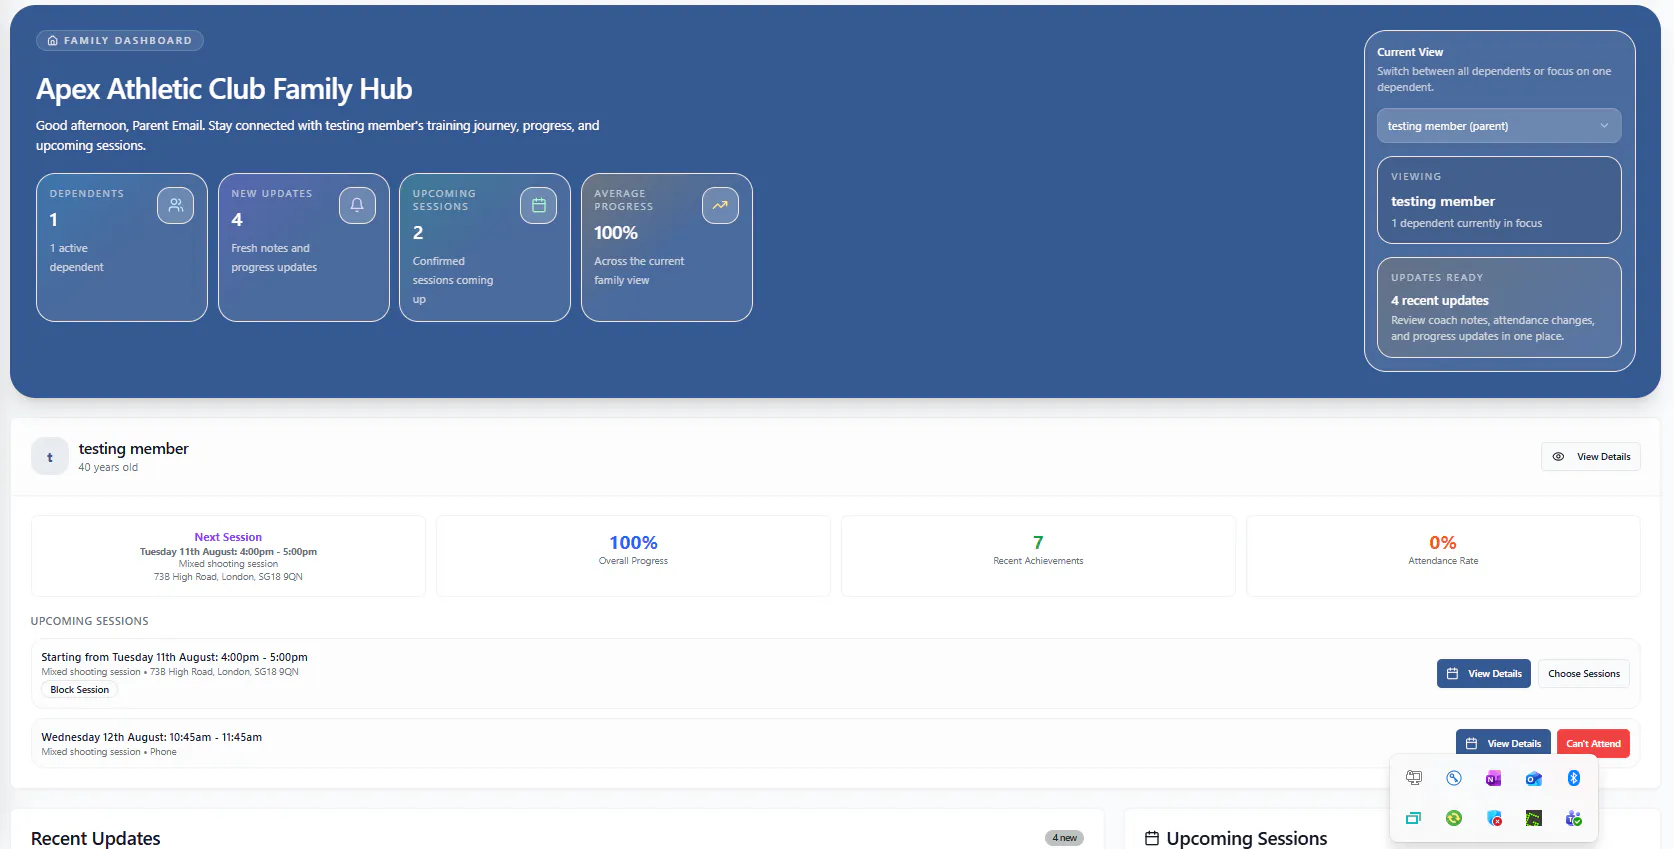Click View Details for Tuesday 11th August session
Viewport: 1674px width, 849px height.
click(x=1484, y=674)
